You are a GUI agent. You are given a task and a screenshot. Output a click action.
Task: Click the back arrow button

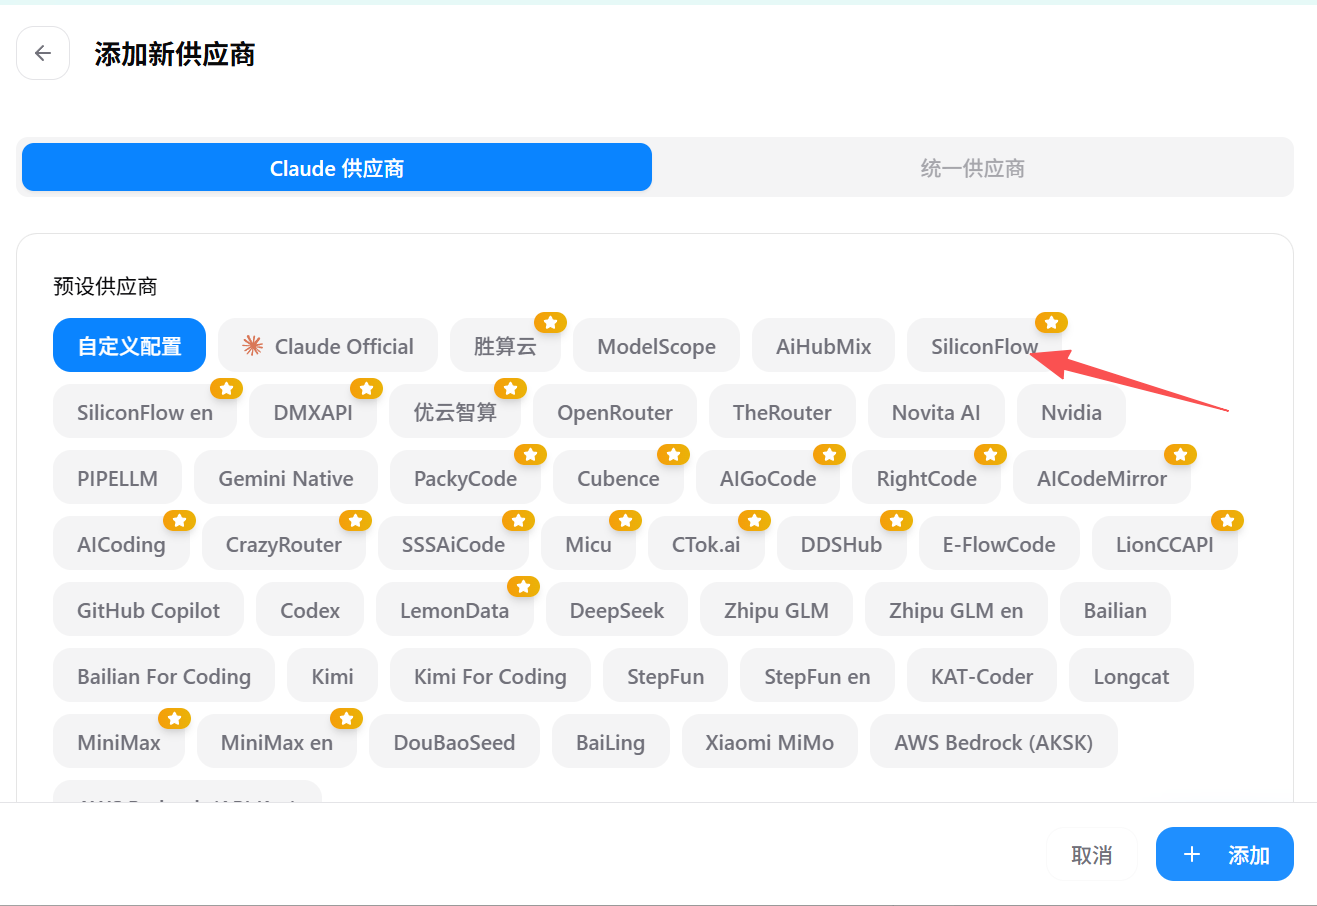tap(43, 53)
